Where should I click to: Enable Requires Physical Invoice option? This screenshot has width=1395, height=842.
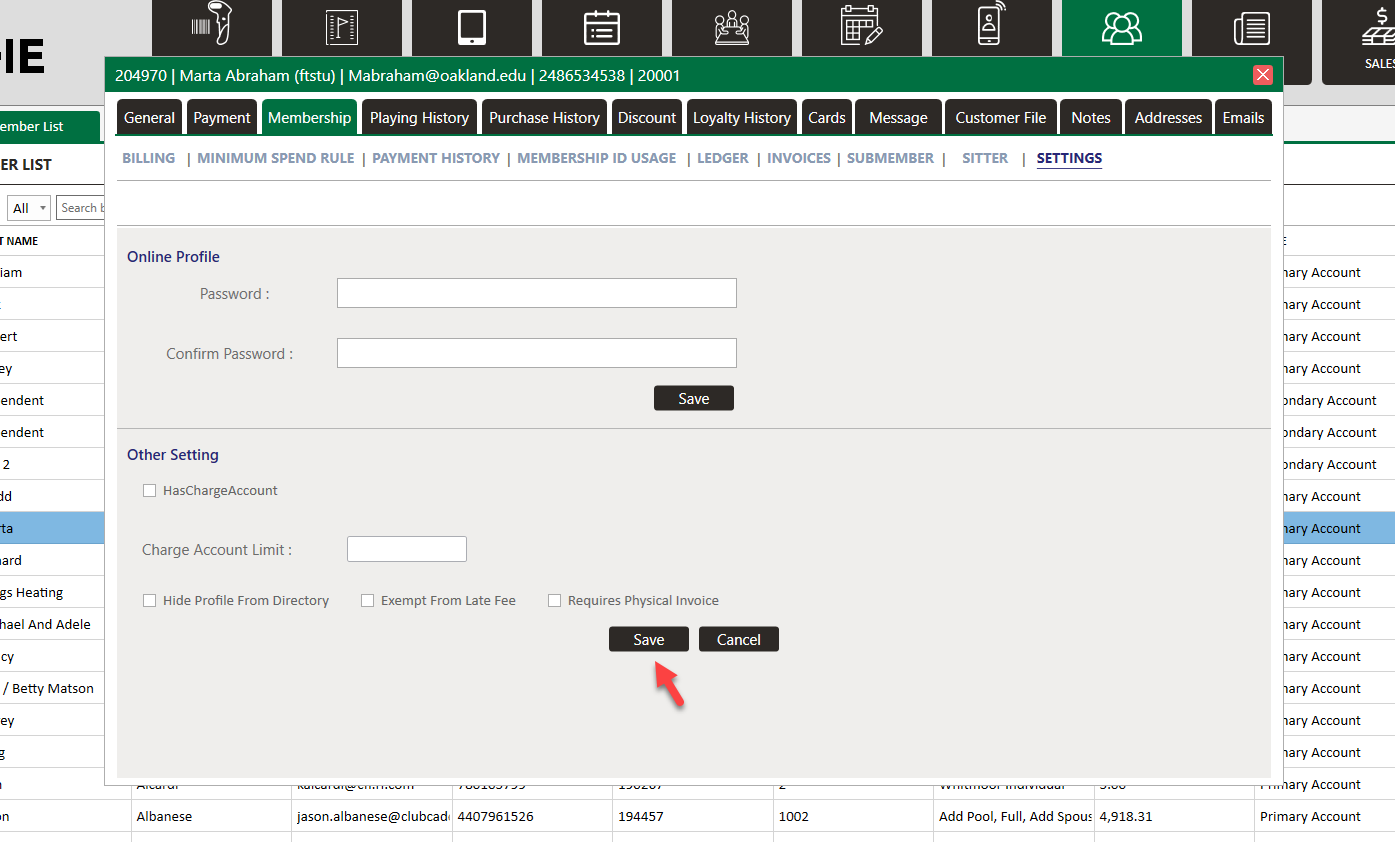coord(555,601)
